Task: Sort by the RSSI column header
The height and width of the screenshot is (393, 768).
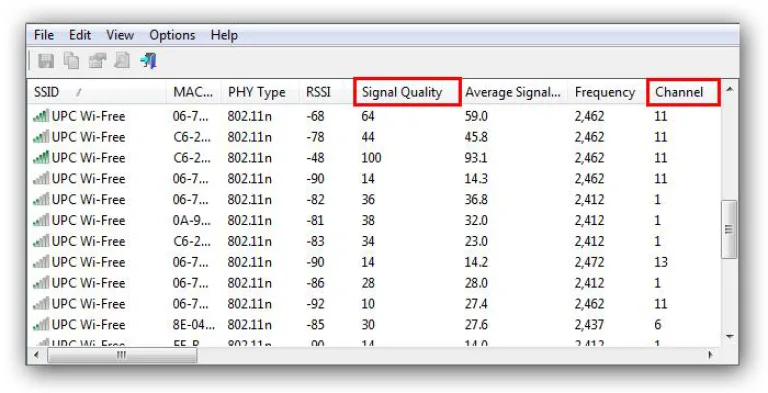Action: click(326, 92)
